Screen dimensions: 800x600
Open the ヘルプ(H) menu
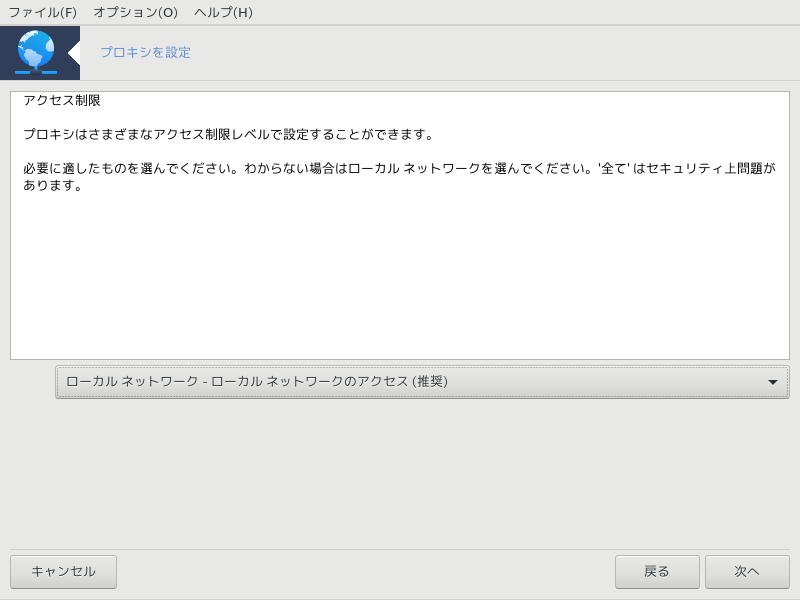223,12
